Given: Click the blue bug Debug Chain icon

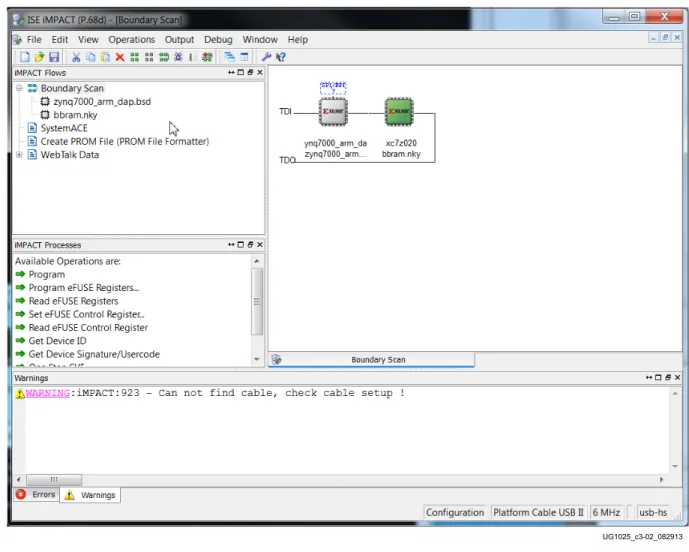Looking at the screenshot, I should coord(178,57).
